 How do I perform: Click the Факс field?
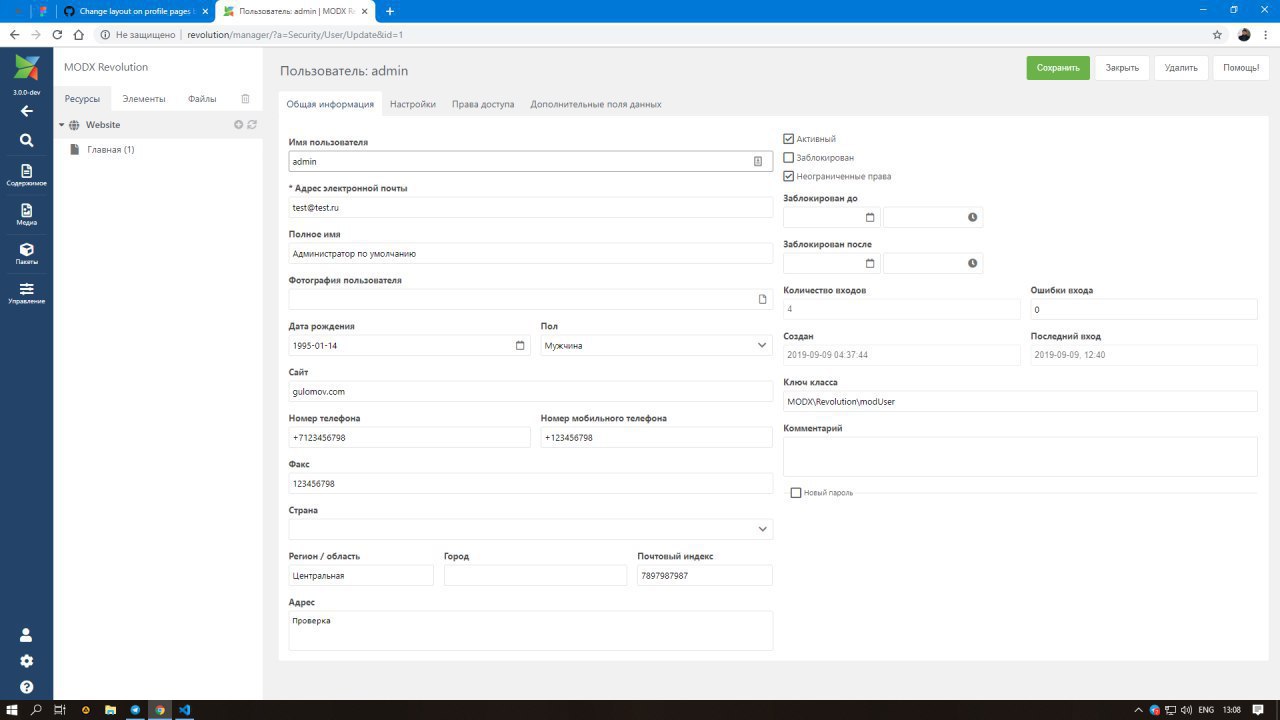coord(531,483)
